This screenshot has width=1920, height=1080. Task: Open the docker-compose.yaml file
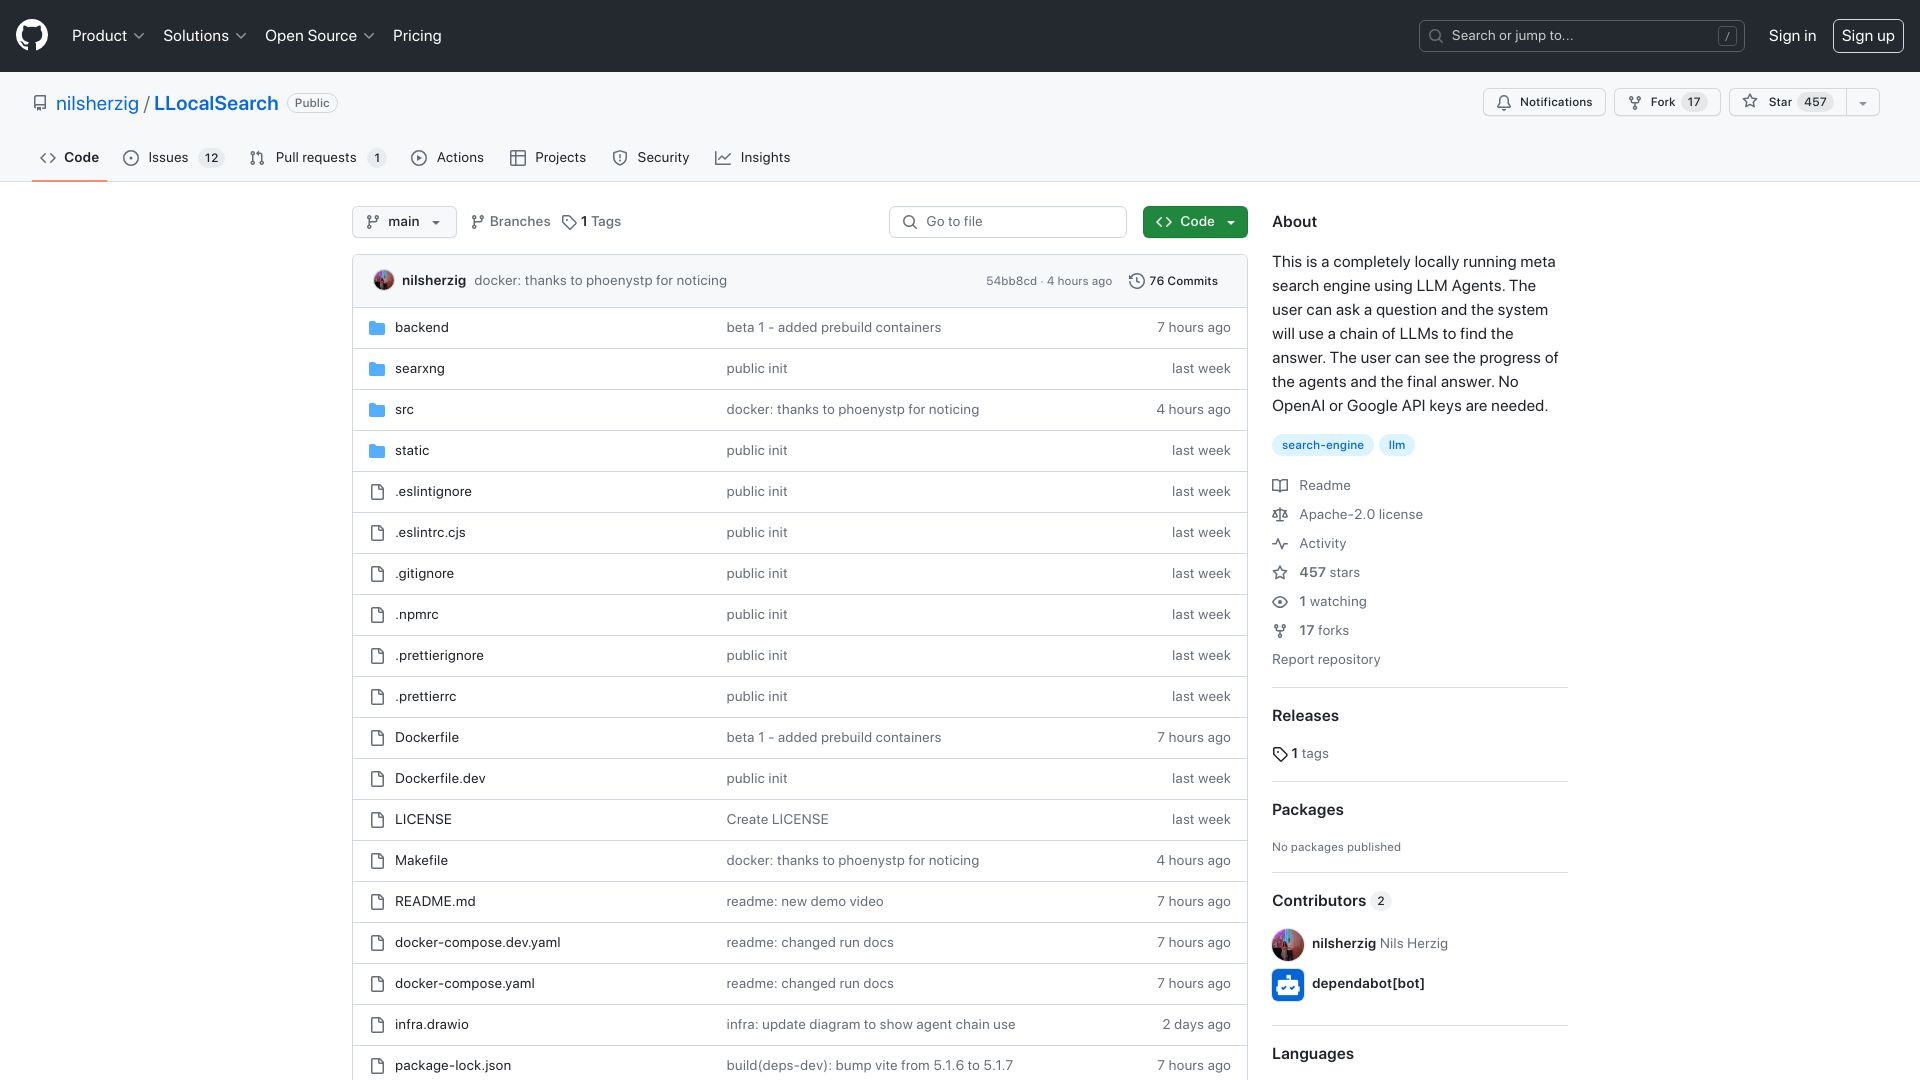[465, 984]
